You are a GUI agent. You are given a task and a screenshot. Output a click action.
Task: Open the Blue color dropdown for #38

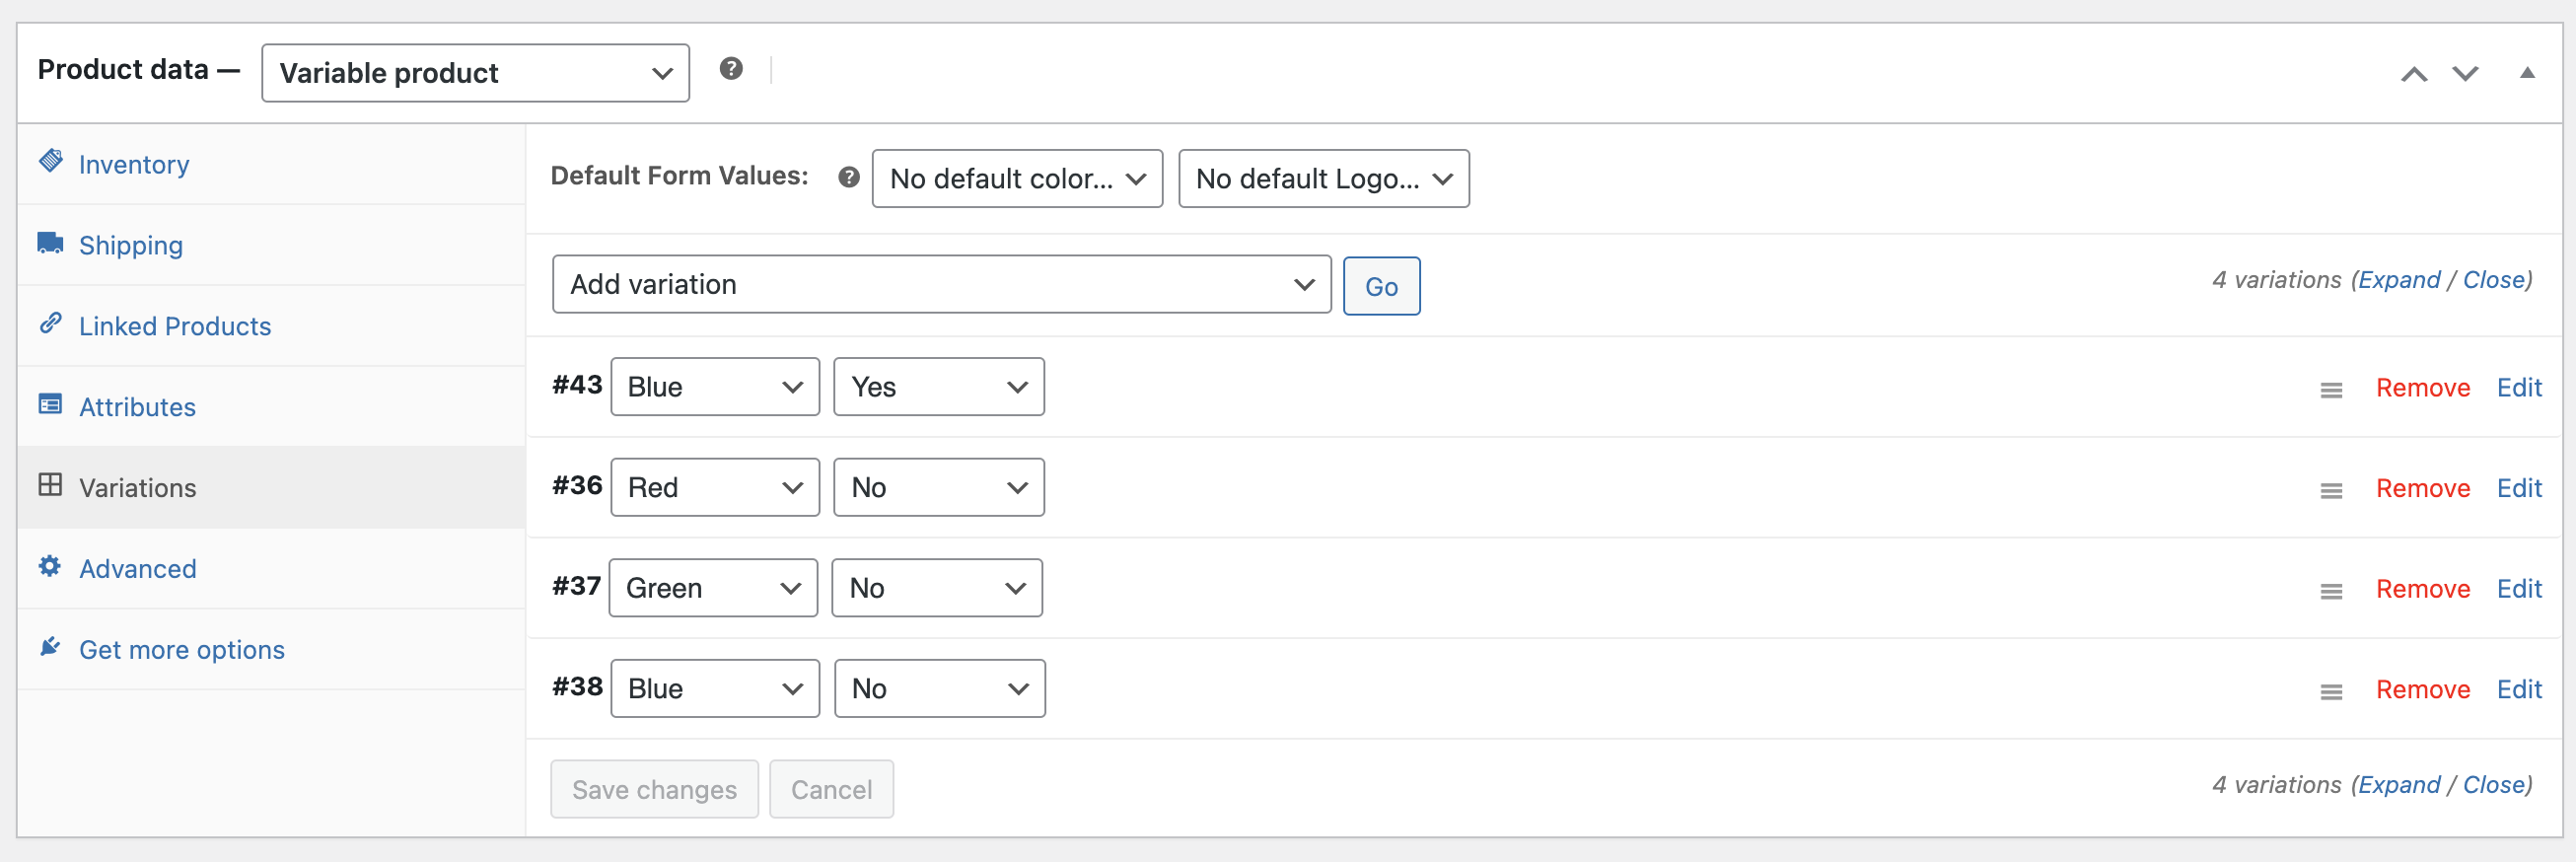point(715,689)
